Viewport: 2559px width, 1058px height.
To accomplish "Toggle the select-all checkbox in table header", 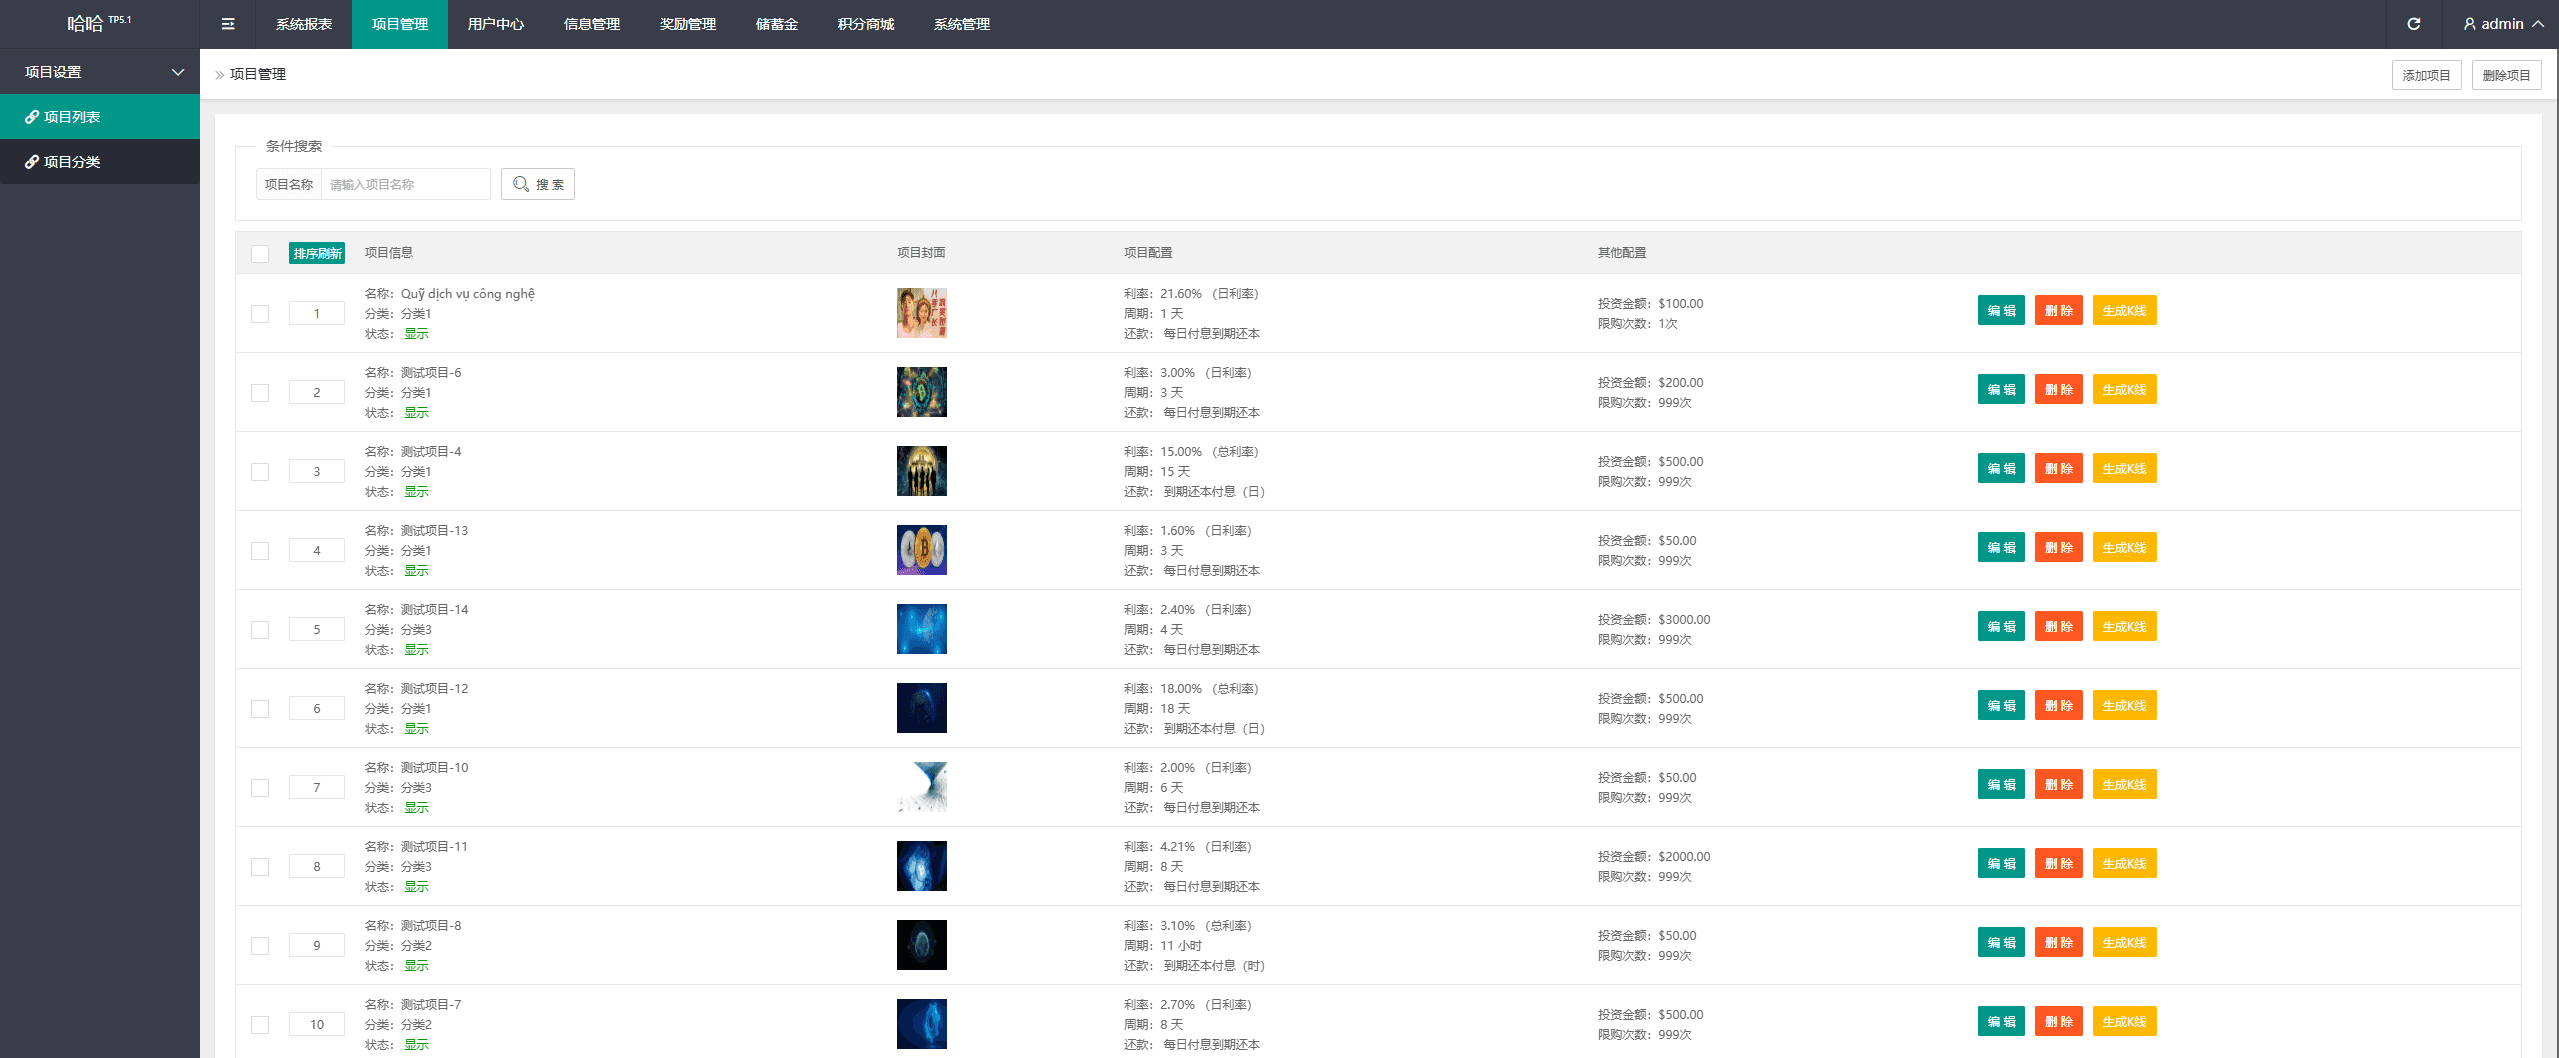I will (260, 253).
